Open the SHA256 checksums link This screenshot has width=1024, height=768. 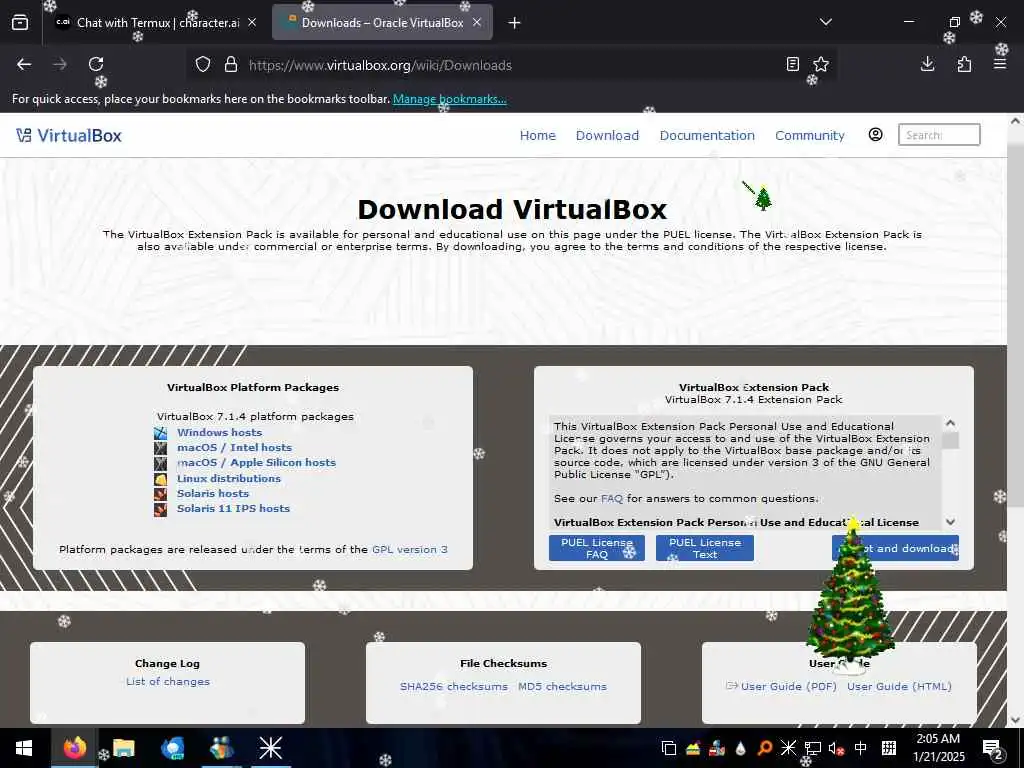(x=454, y=686)
